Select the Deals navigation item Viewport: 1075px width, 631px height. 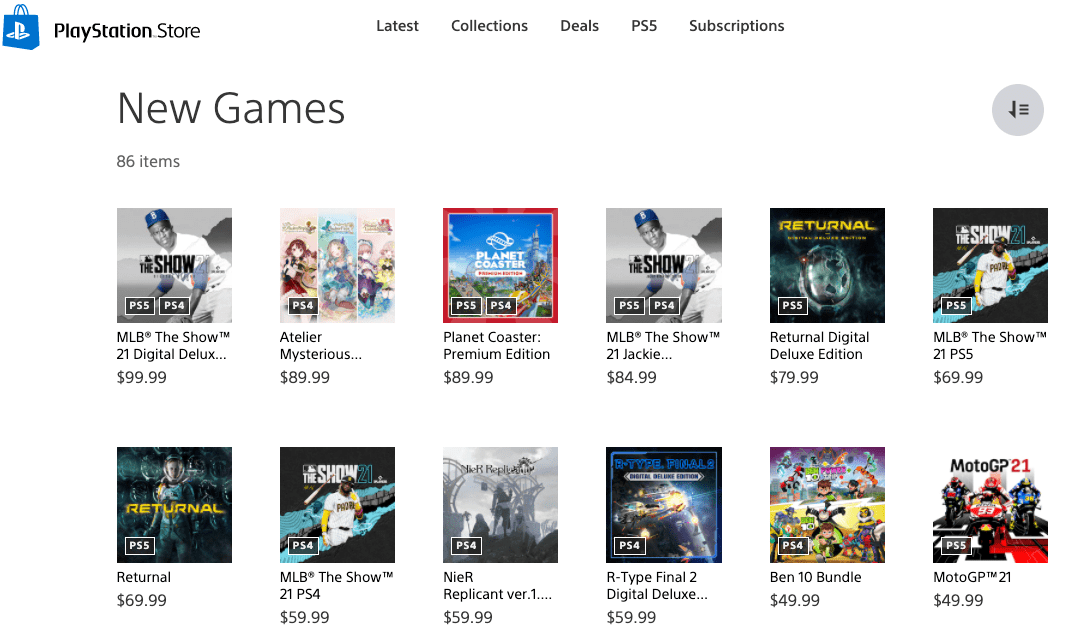click(x=579, y=26)
